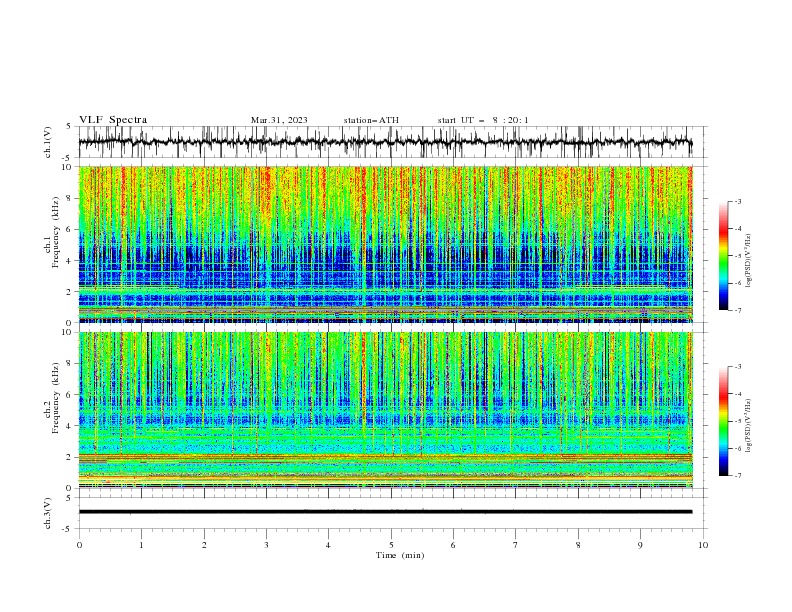
Task: Select the date 'Mar.31, 2023' in header
Action: coord(279,120)
